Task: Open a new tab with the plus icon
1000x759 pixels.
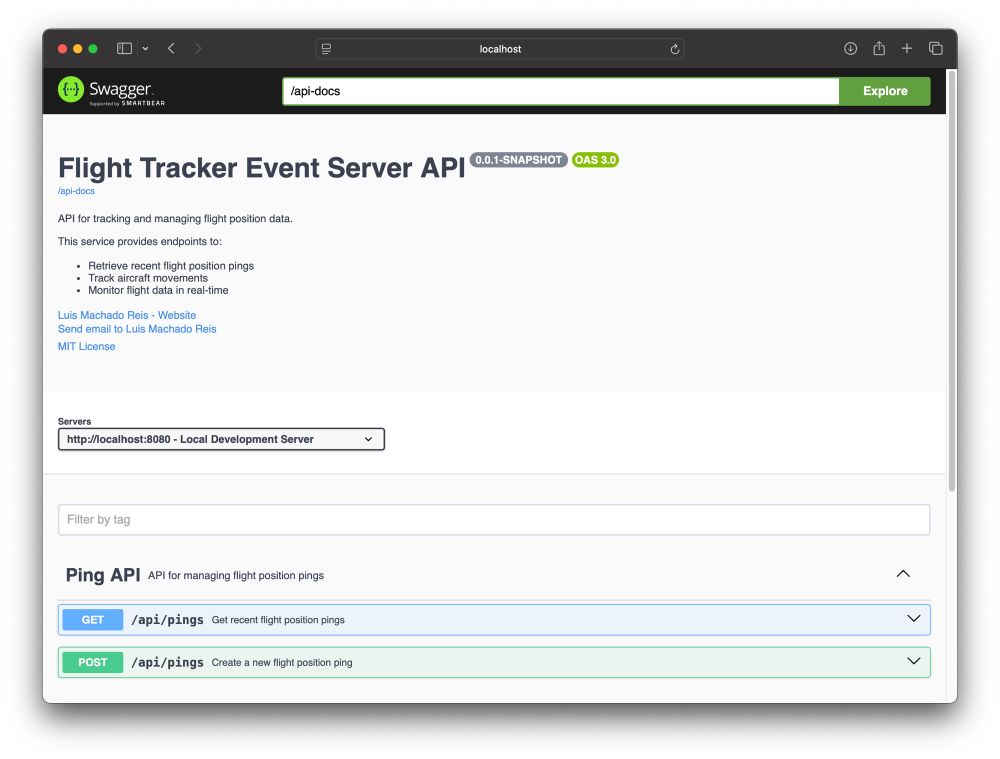Action: (906, 48)
